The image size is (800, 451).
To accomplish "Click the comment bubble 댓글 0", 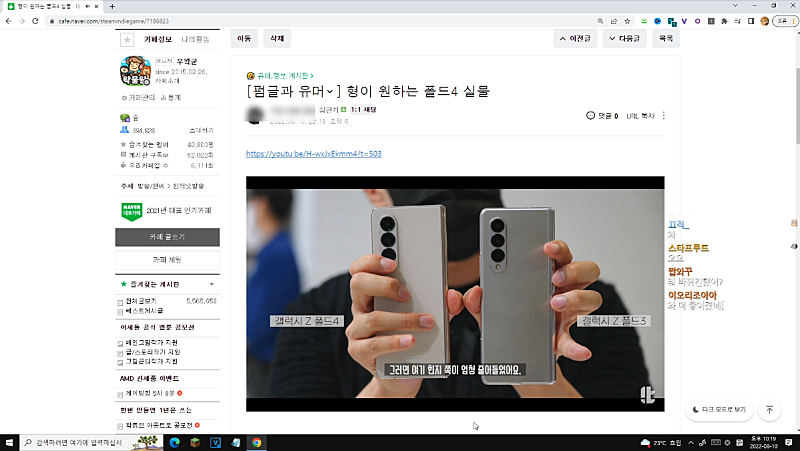I will click(602, 116).
